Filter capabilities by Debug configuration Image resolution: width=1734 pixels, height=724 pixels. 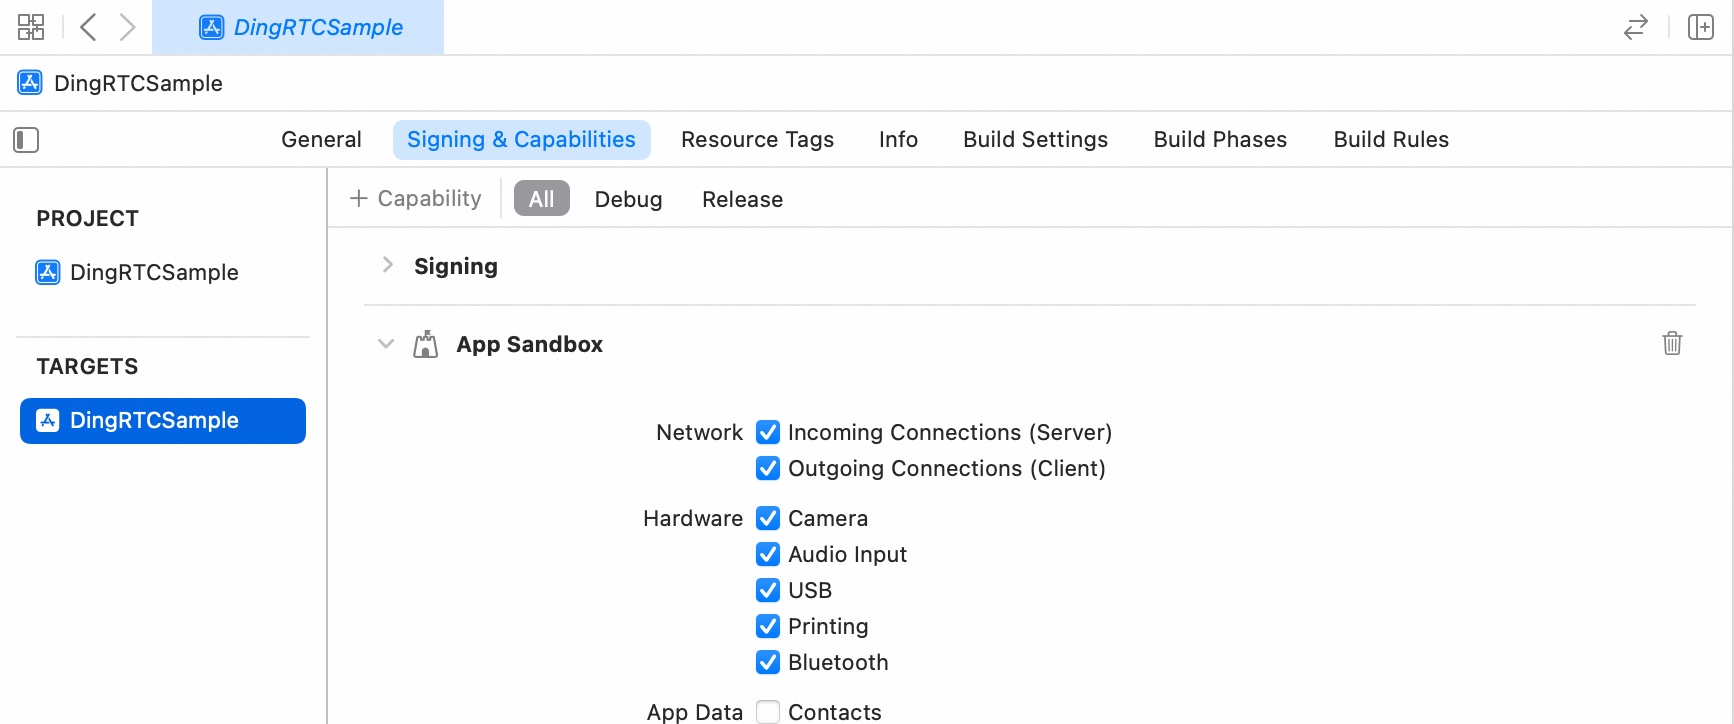click(628, 199)
